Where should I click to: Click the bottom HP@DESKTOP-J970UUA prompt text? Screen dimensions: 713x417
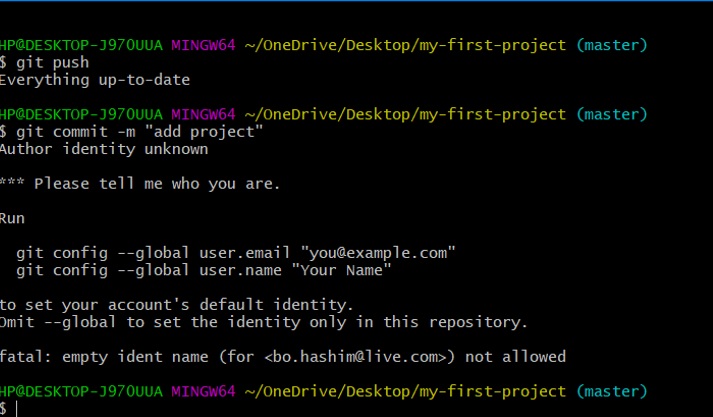[x=81, y=392]
